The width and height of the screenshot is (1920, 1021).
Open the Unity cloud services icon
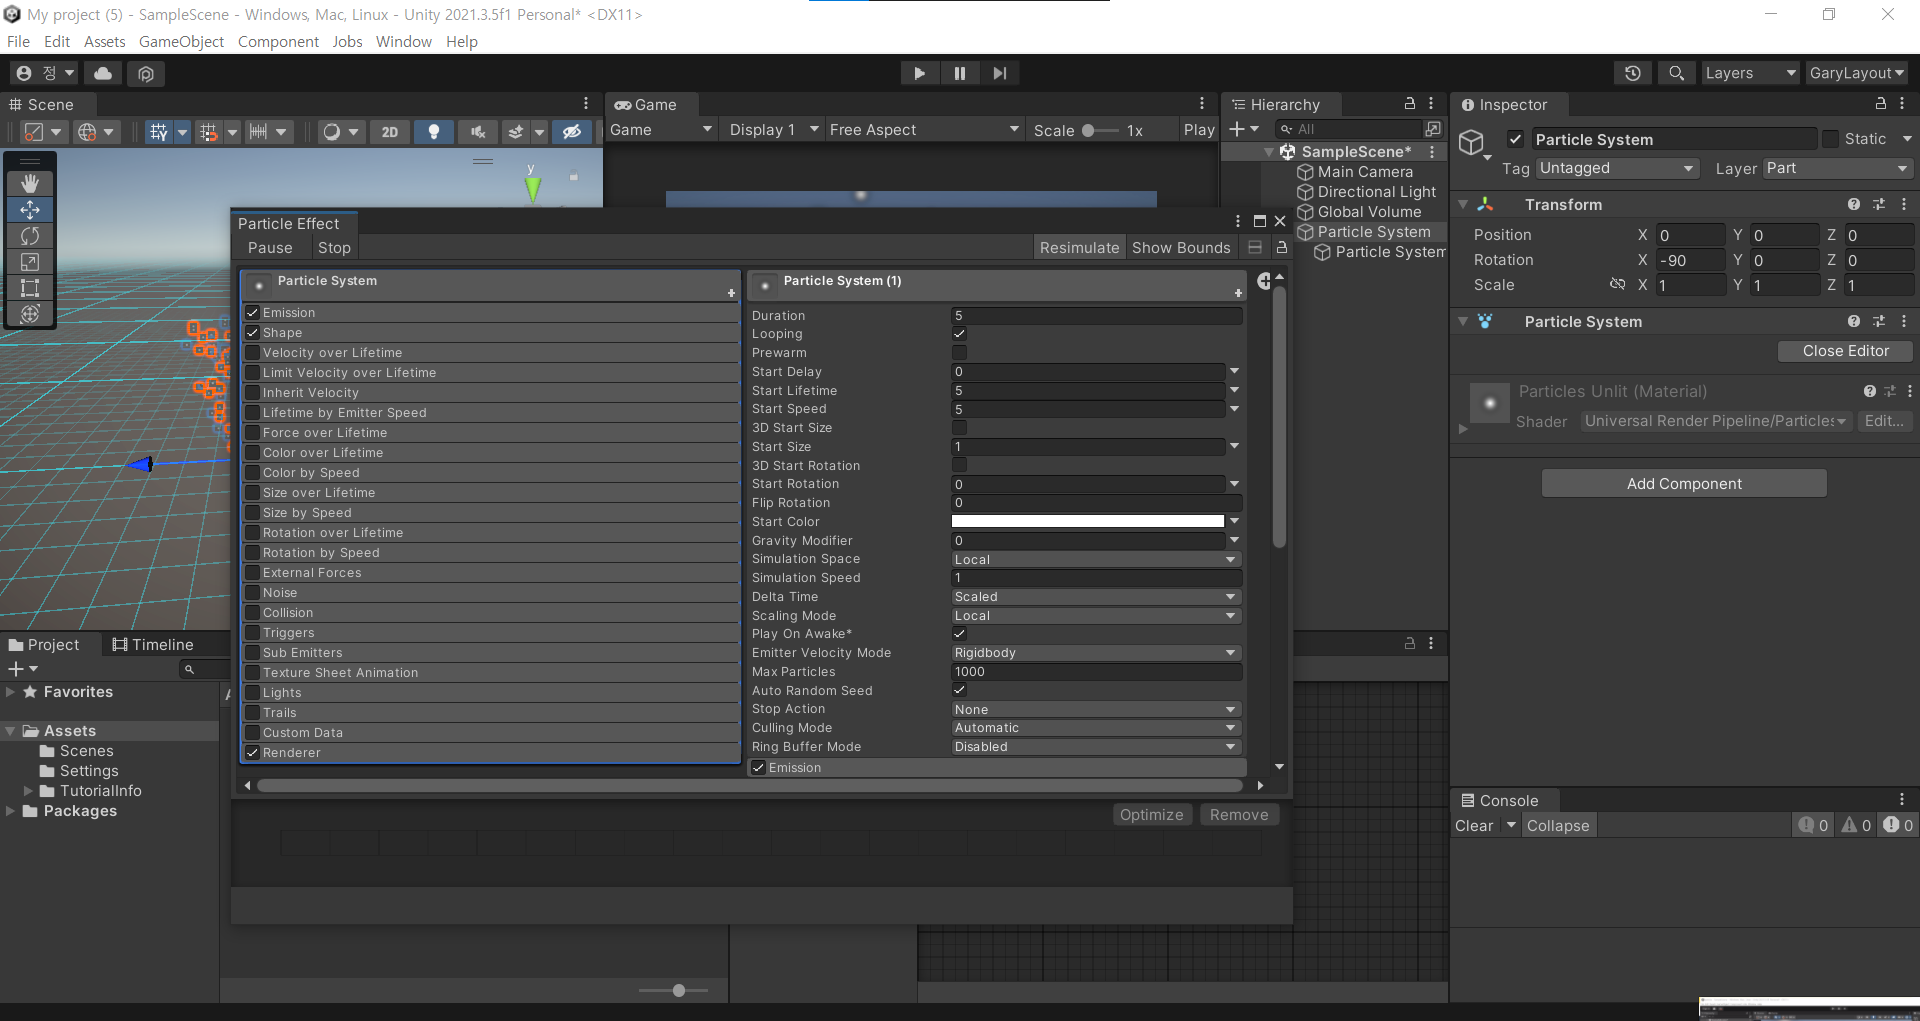pyautogui.click(x=103, y=73)
